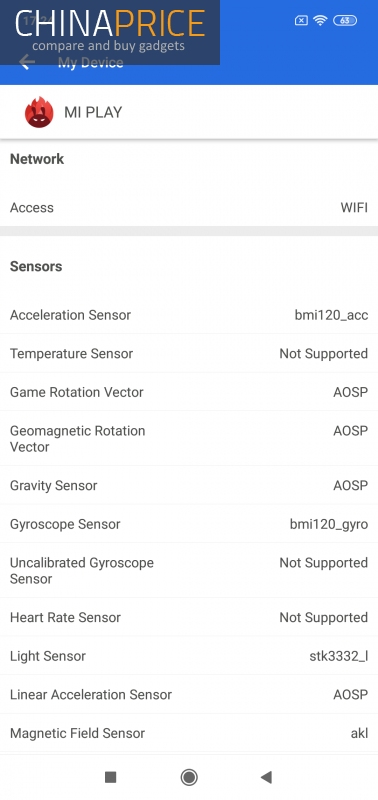This screenshot has width=378, height=800.
Task: Select the MI PLAY device name
Action: click(93, 112)
